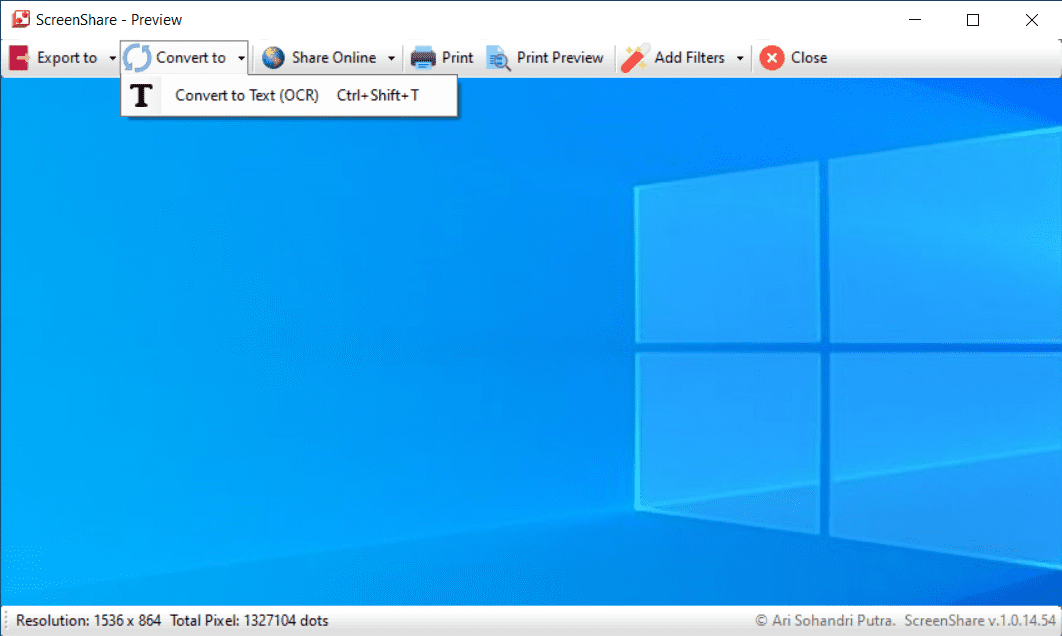Click the ScreenShare app icon in title bar
1062x636 pixels.
click(21, 19)
